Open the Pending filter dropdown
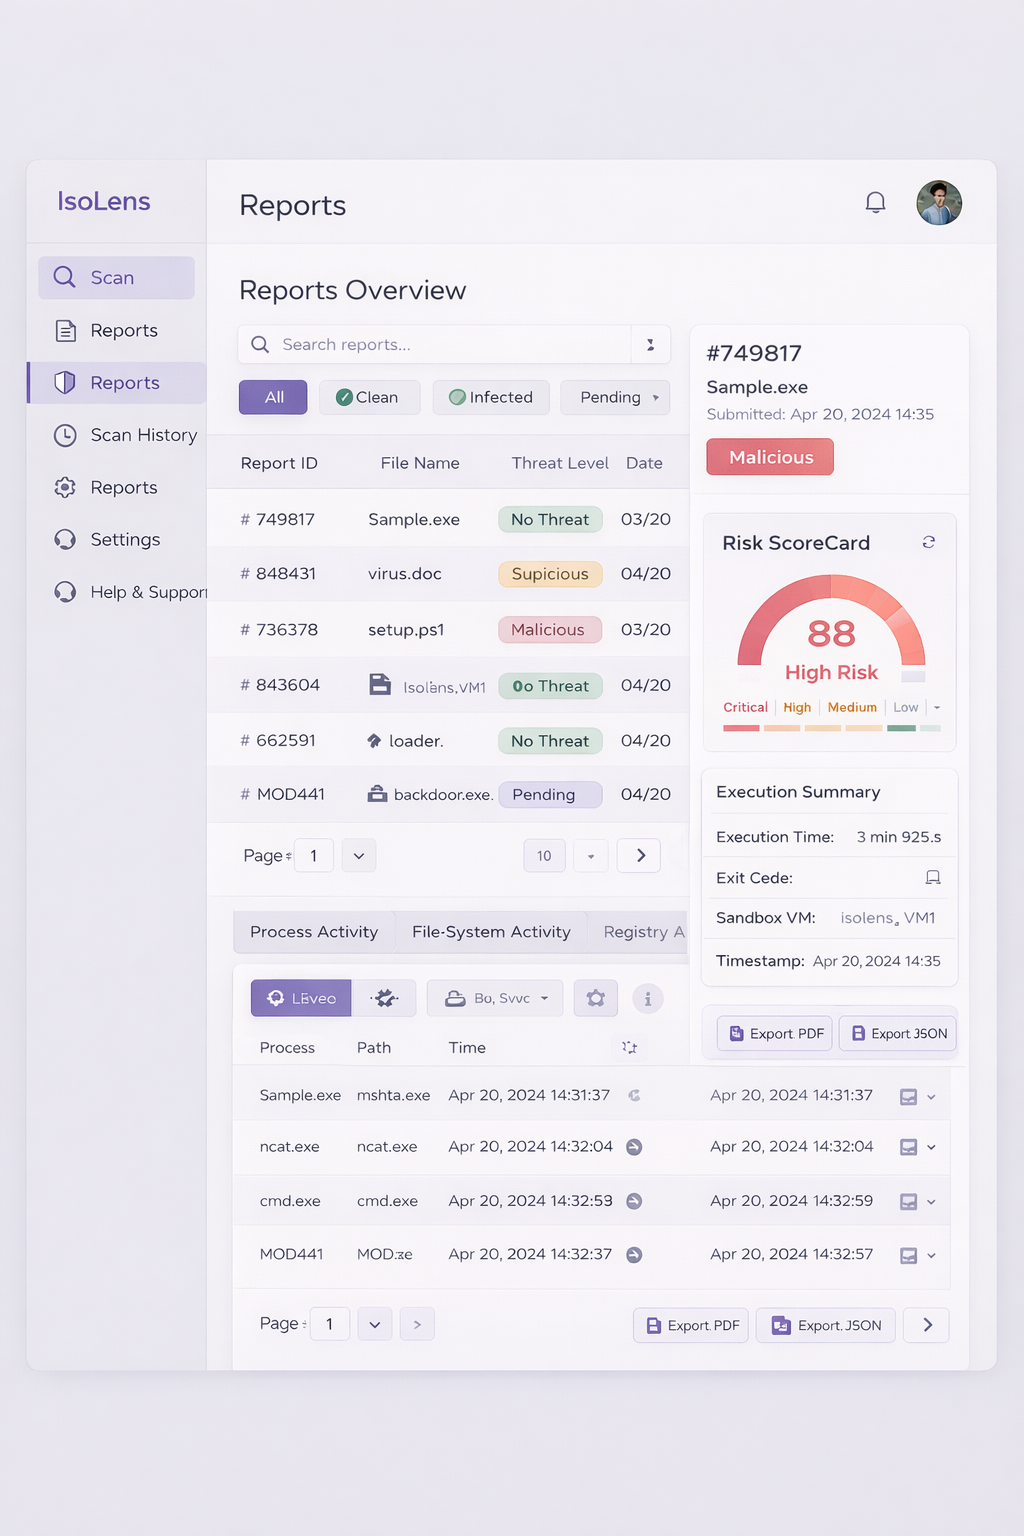The width and height of the screenshot is (1024, 1536). (614, 397)
